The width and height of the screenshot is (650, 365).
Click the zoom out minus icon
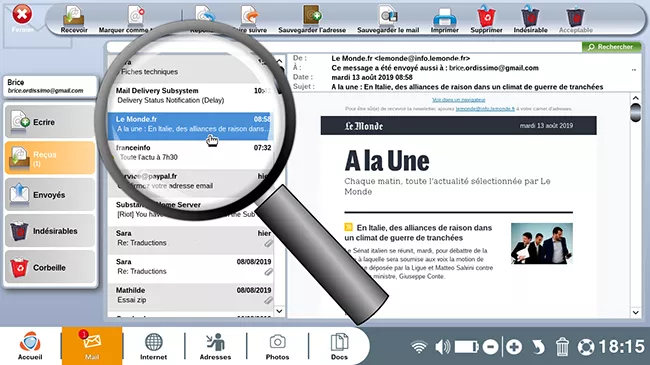[x=490, y=347]
